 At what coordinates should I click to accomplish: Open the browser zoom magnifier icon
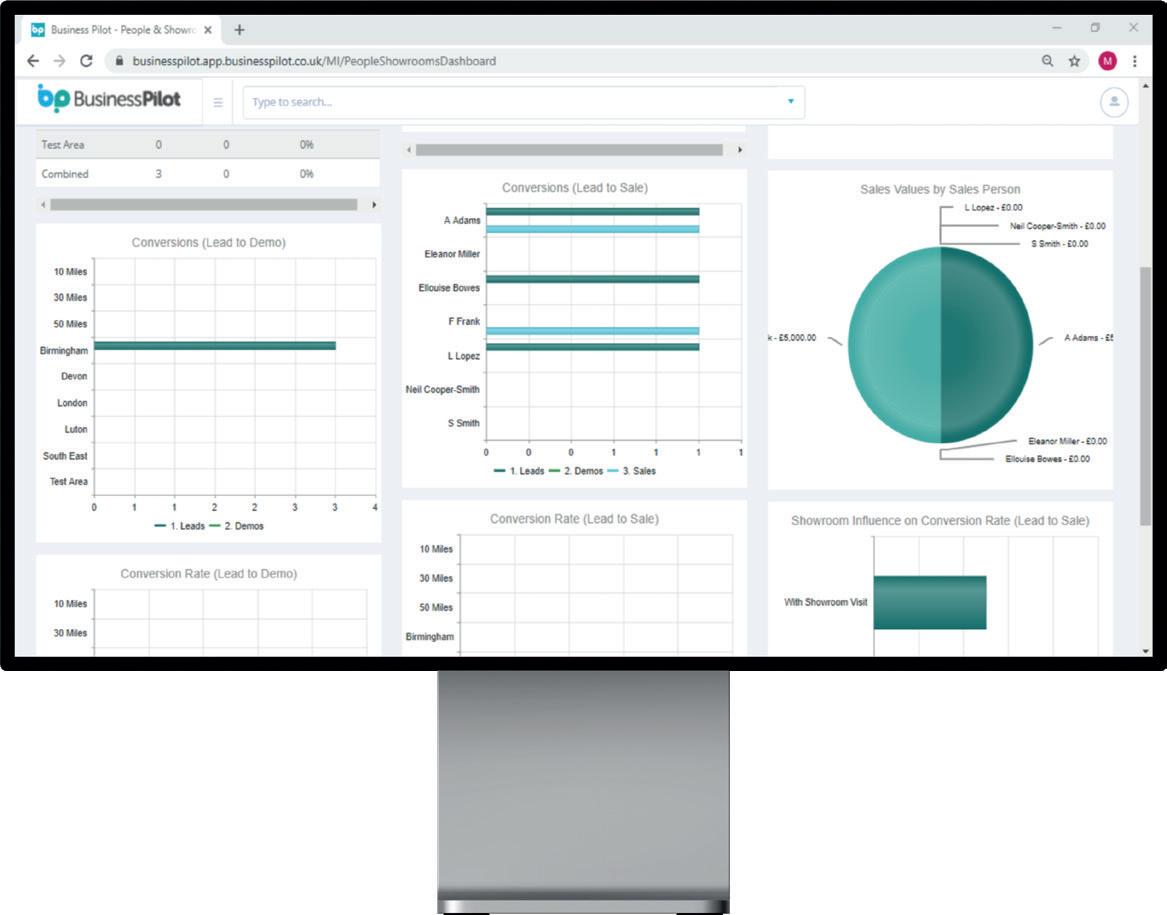1047,61
